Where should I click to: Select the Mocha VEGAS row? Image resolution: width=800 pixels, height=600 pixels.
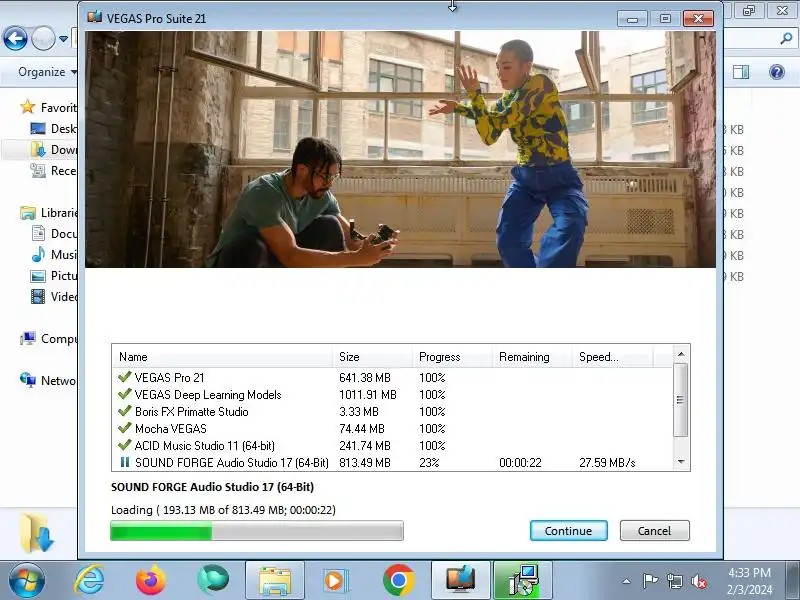(392, 429)
